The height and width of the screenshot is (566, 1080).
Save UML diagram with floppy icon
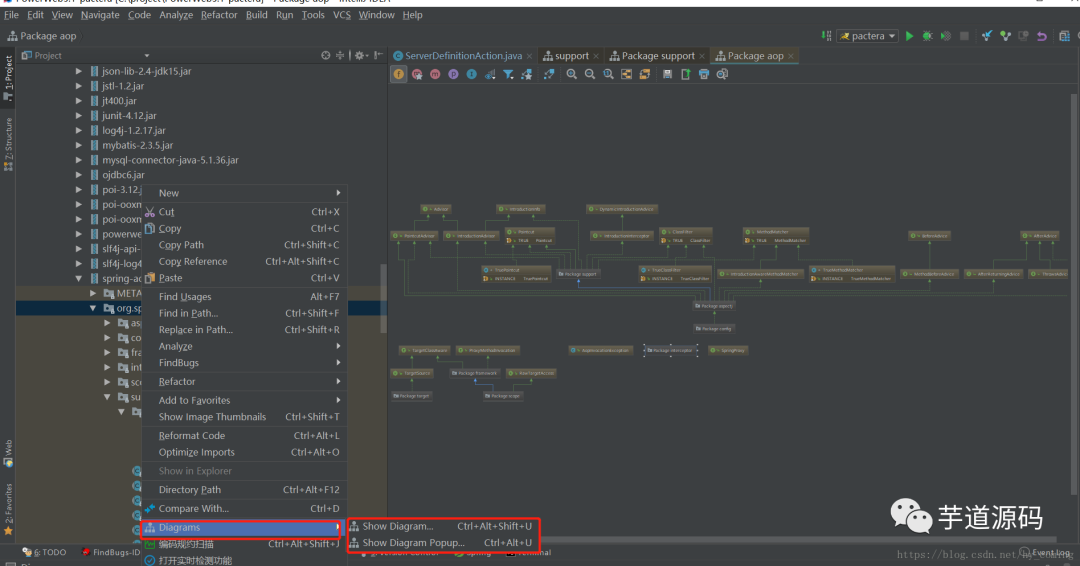667,74
